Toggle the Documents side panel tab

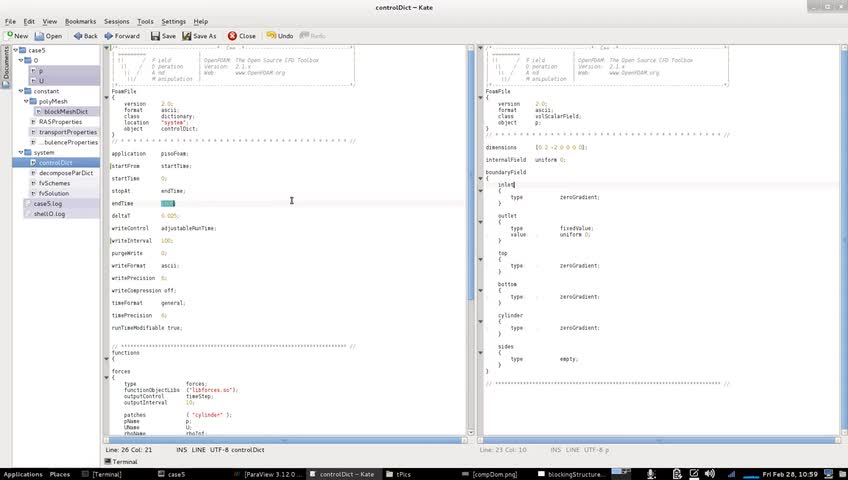5,67
